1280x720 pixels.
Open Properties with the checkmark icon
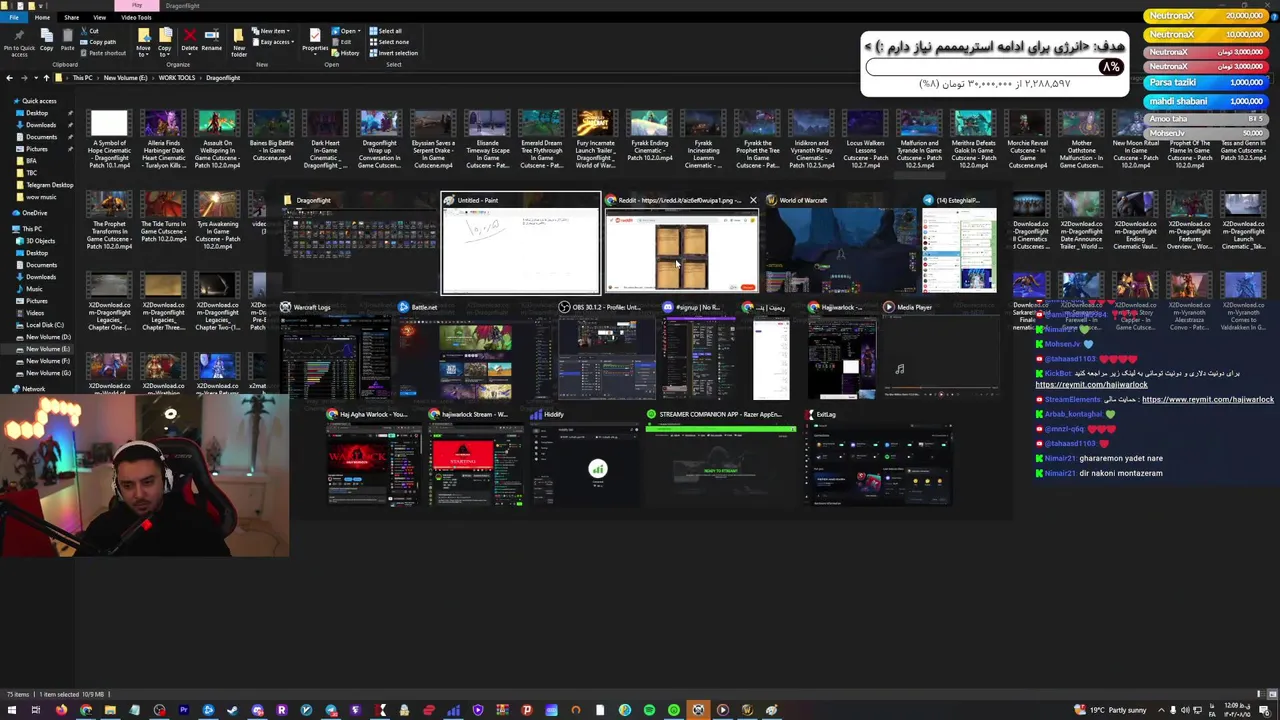315,40
